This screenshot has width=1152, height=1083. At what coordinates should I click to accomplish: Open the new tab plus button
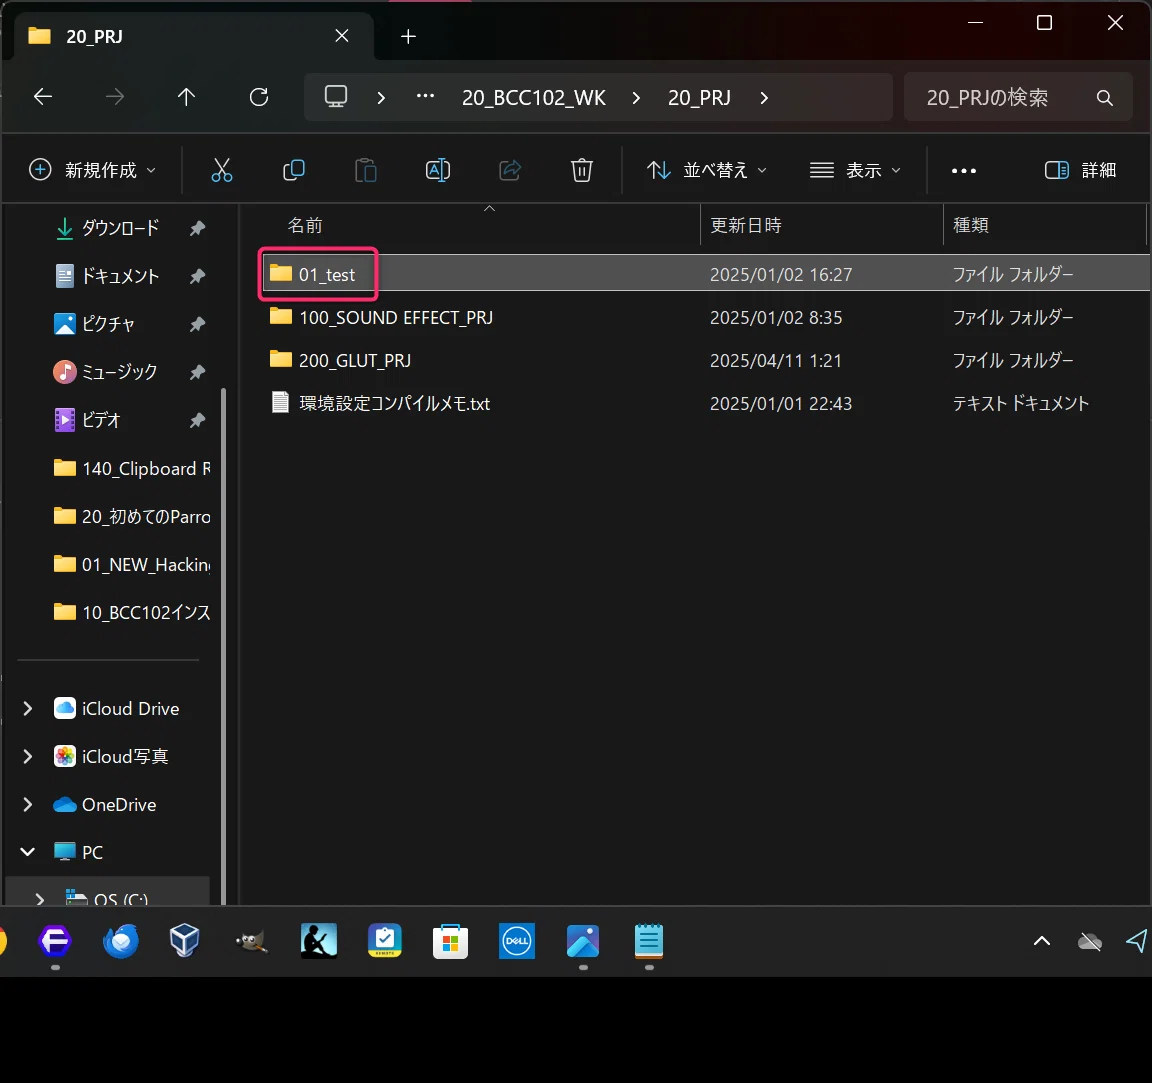408,36
